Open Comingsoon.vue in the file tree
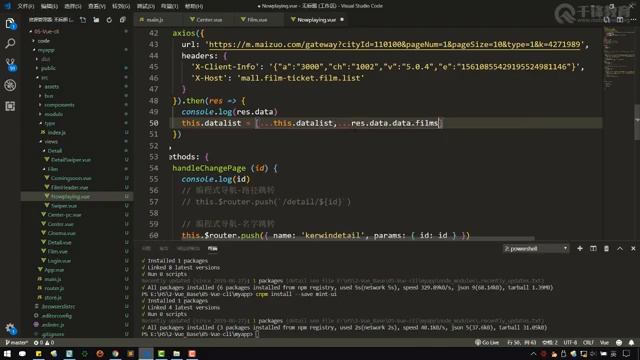The width and height of the screenshot is (640, 360). [x=71, y=178]
